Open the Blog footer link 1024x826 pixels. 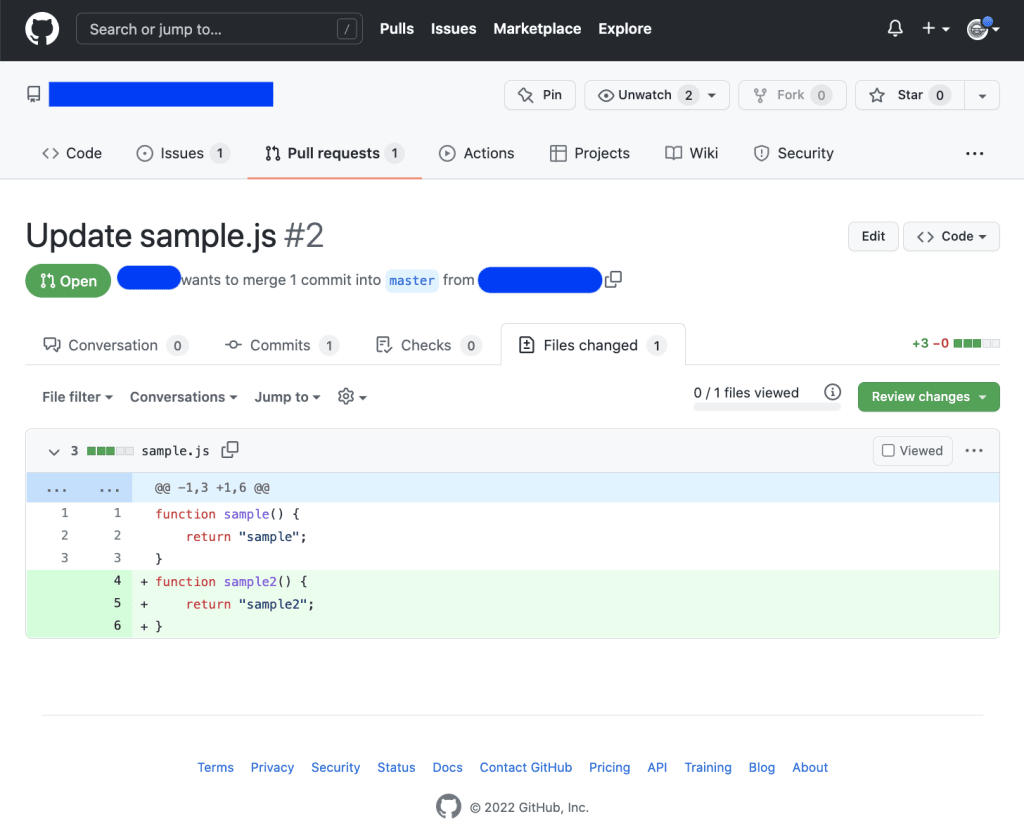click(x=761, y=767)
